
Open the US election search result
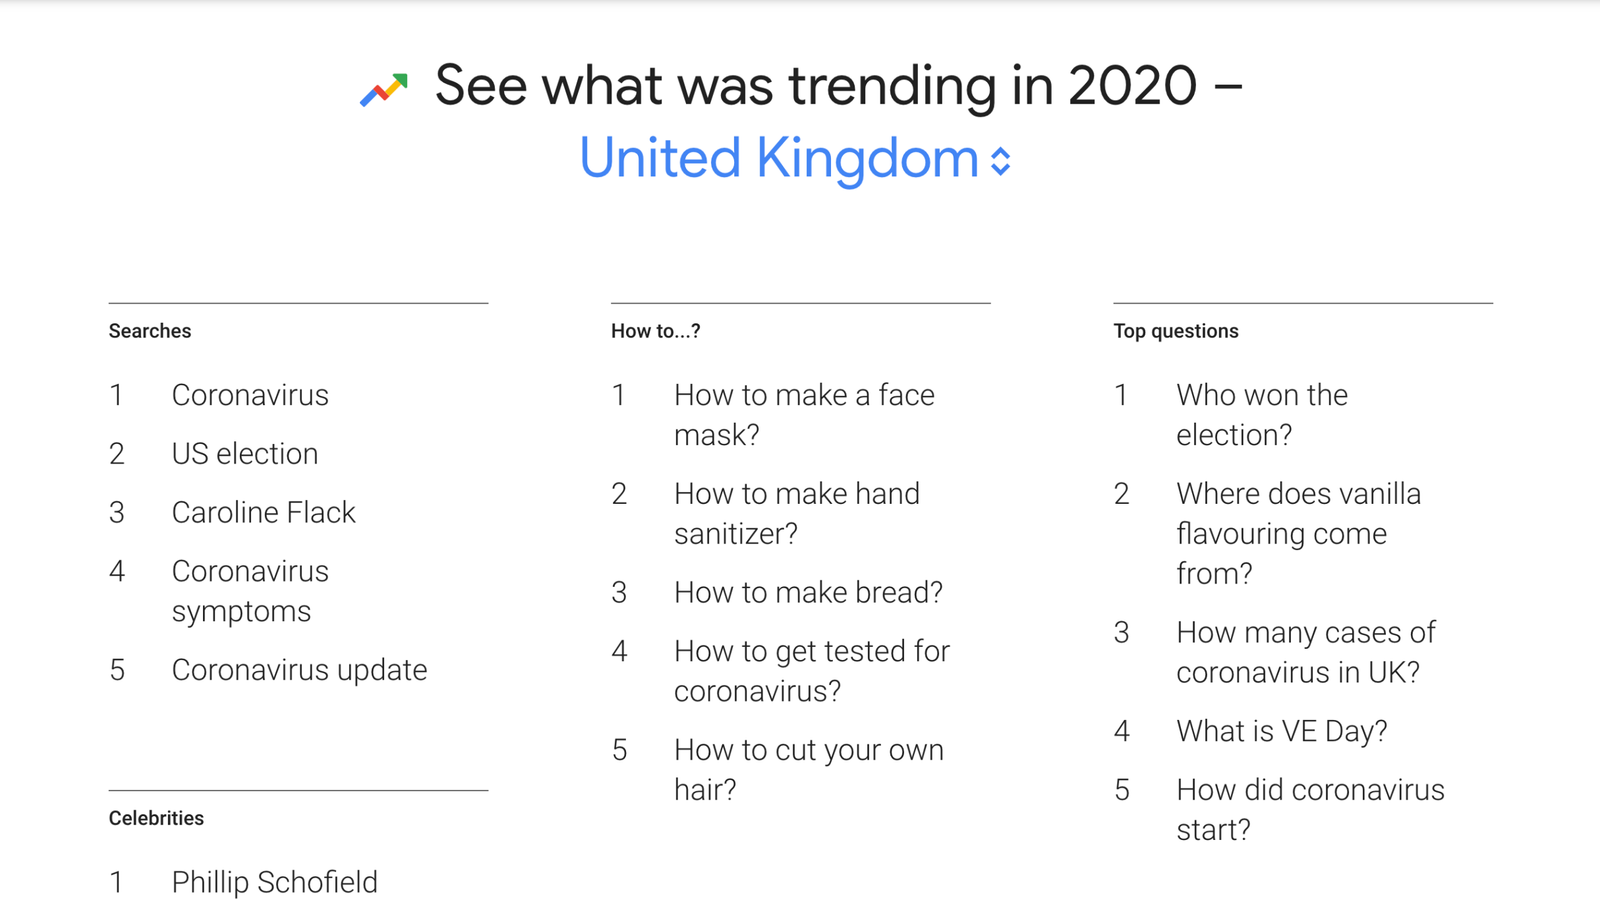tap(245, 453)
